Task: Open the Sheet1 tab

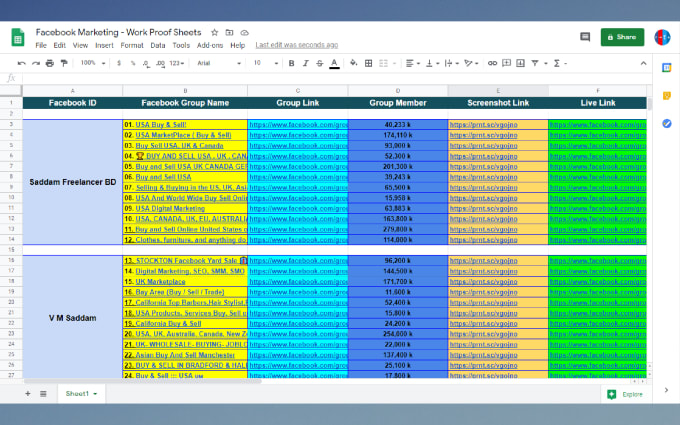Action: [81, 394]
